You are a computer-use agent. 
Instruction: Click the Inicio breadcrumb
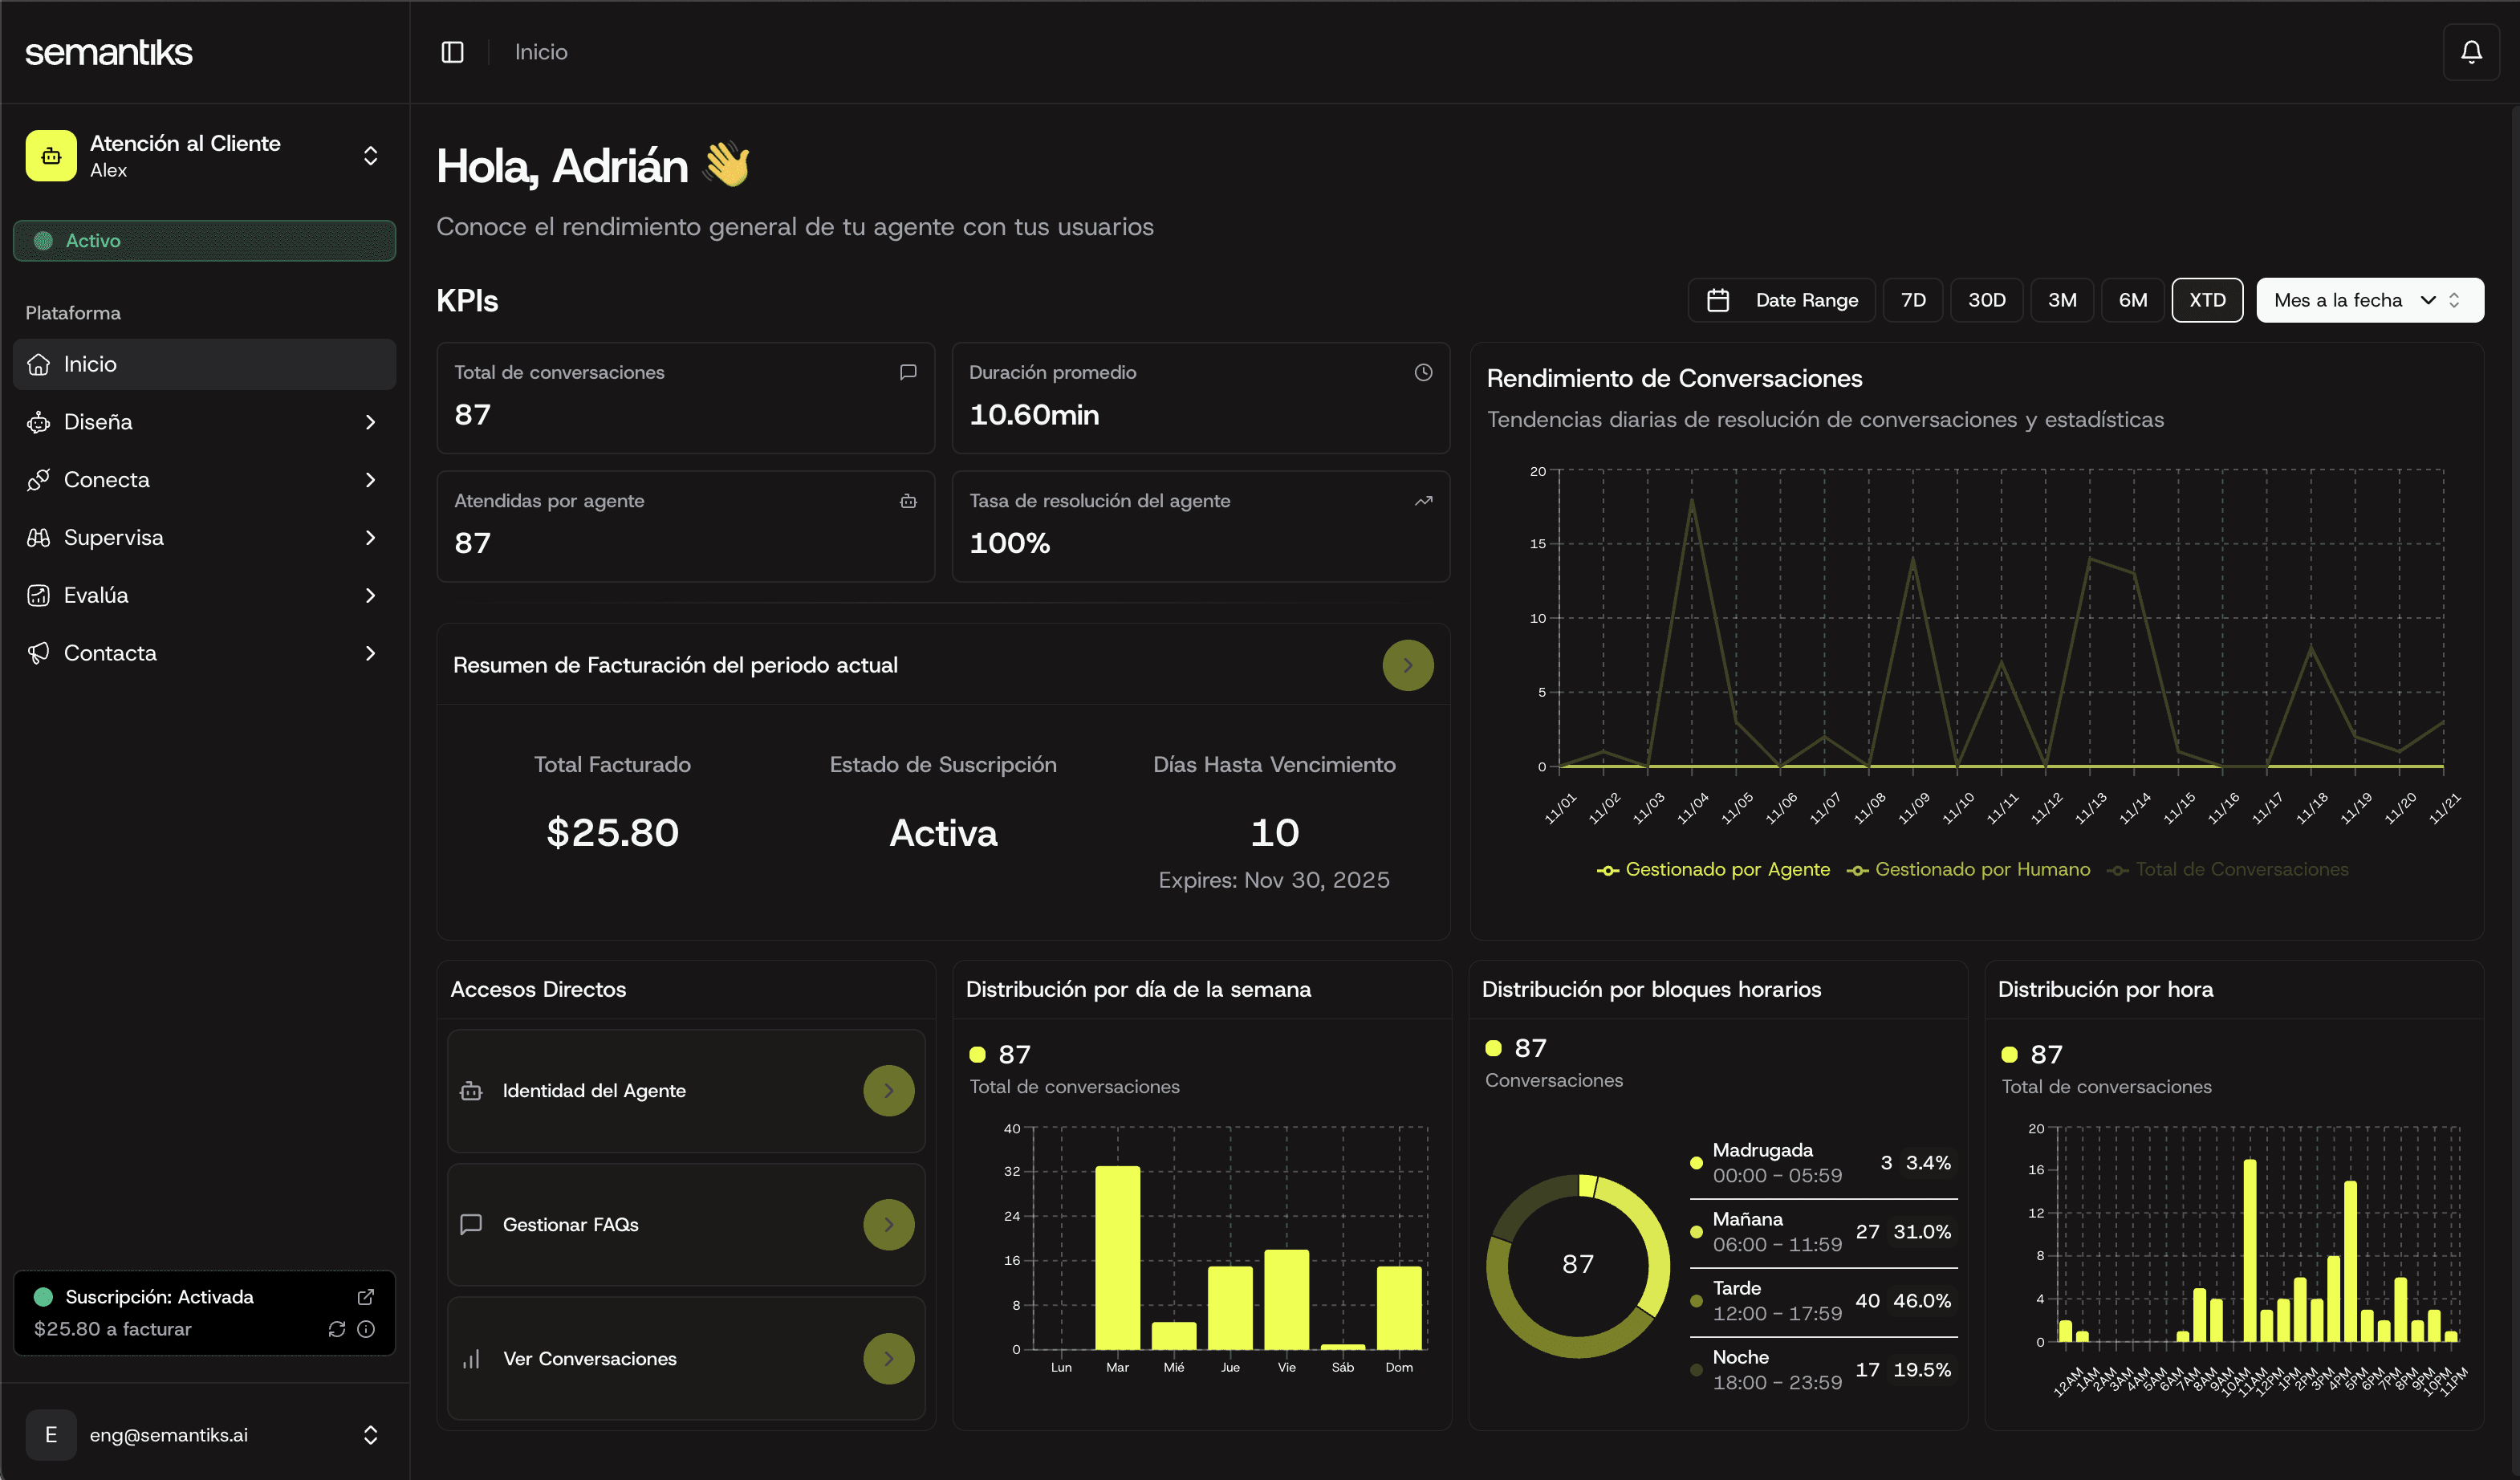pos(541,52)
